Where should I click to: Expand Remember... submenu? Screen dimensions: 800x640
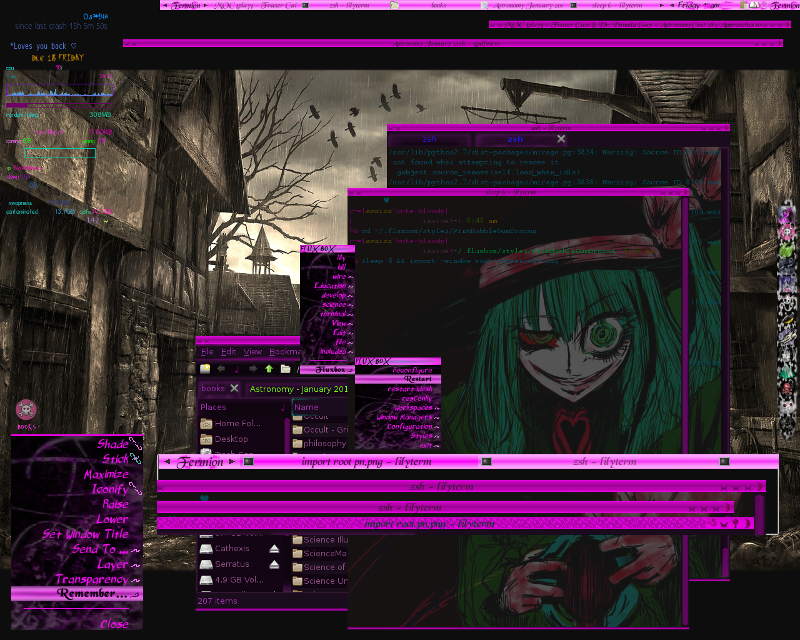click(77, 594)
